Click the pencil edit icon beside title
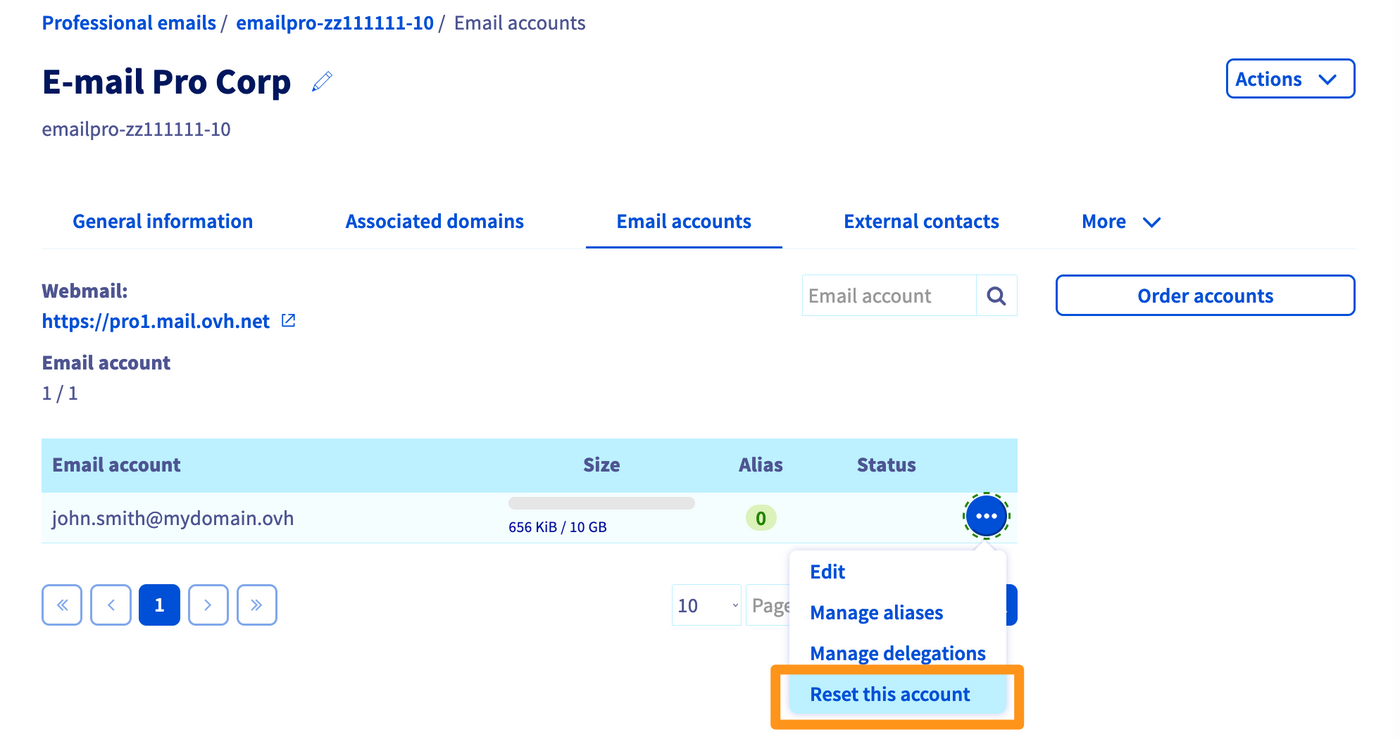This screenshot has height=739, width=1400. pyautogui.click(x=322, y=82)
